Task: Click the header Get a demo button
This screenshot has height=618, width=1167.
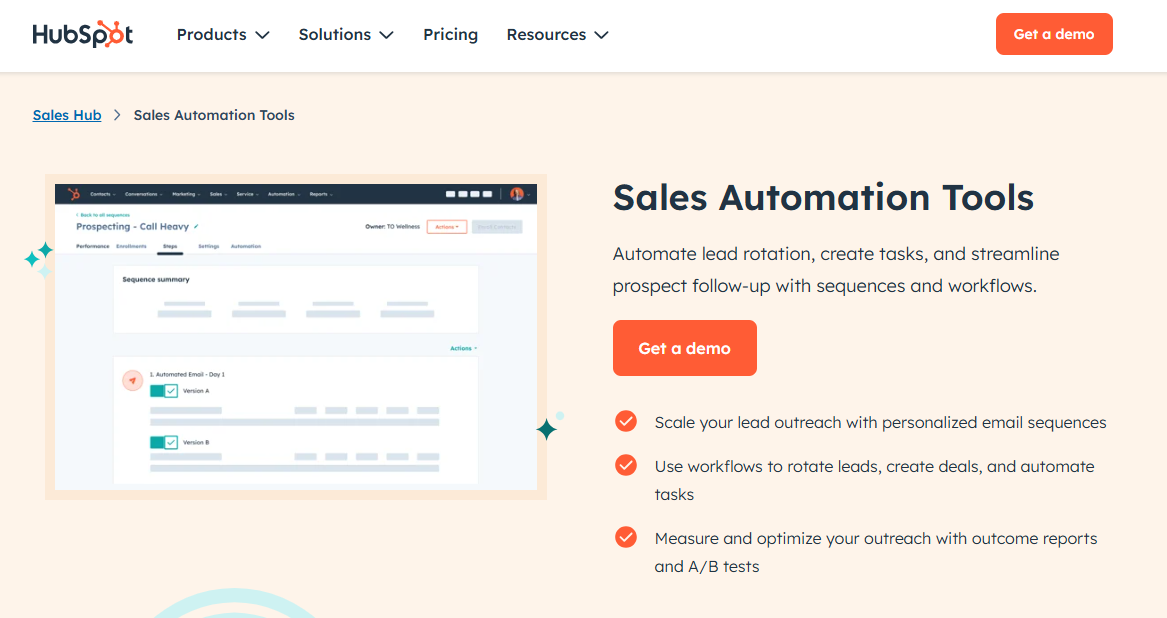Action: point(1054,34)
